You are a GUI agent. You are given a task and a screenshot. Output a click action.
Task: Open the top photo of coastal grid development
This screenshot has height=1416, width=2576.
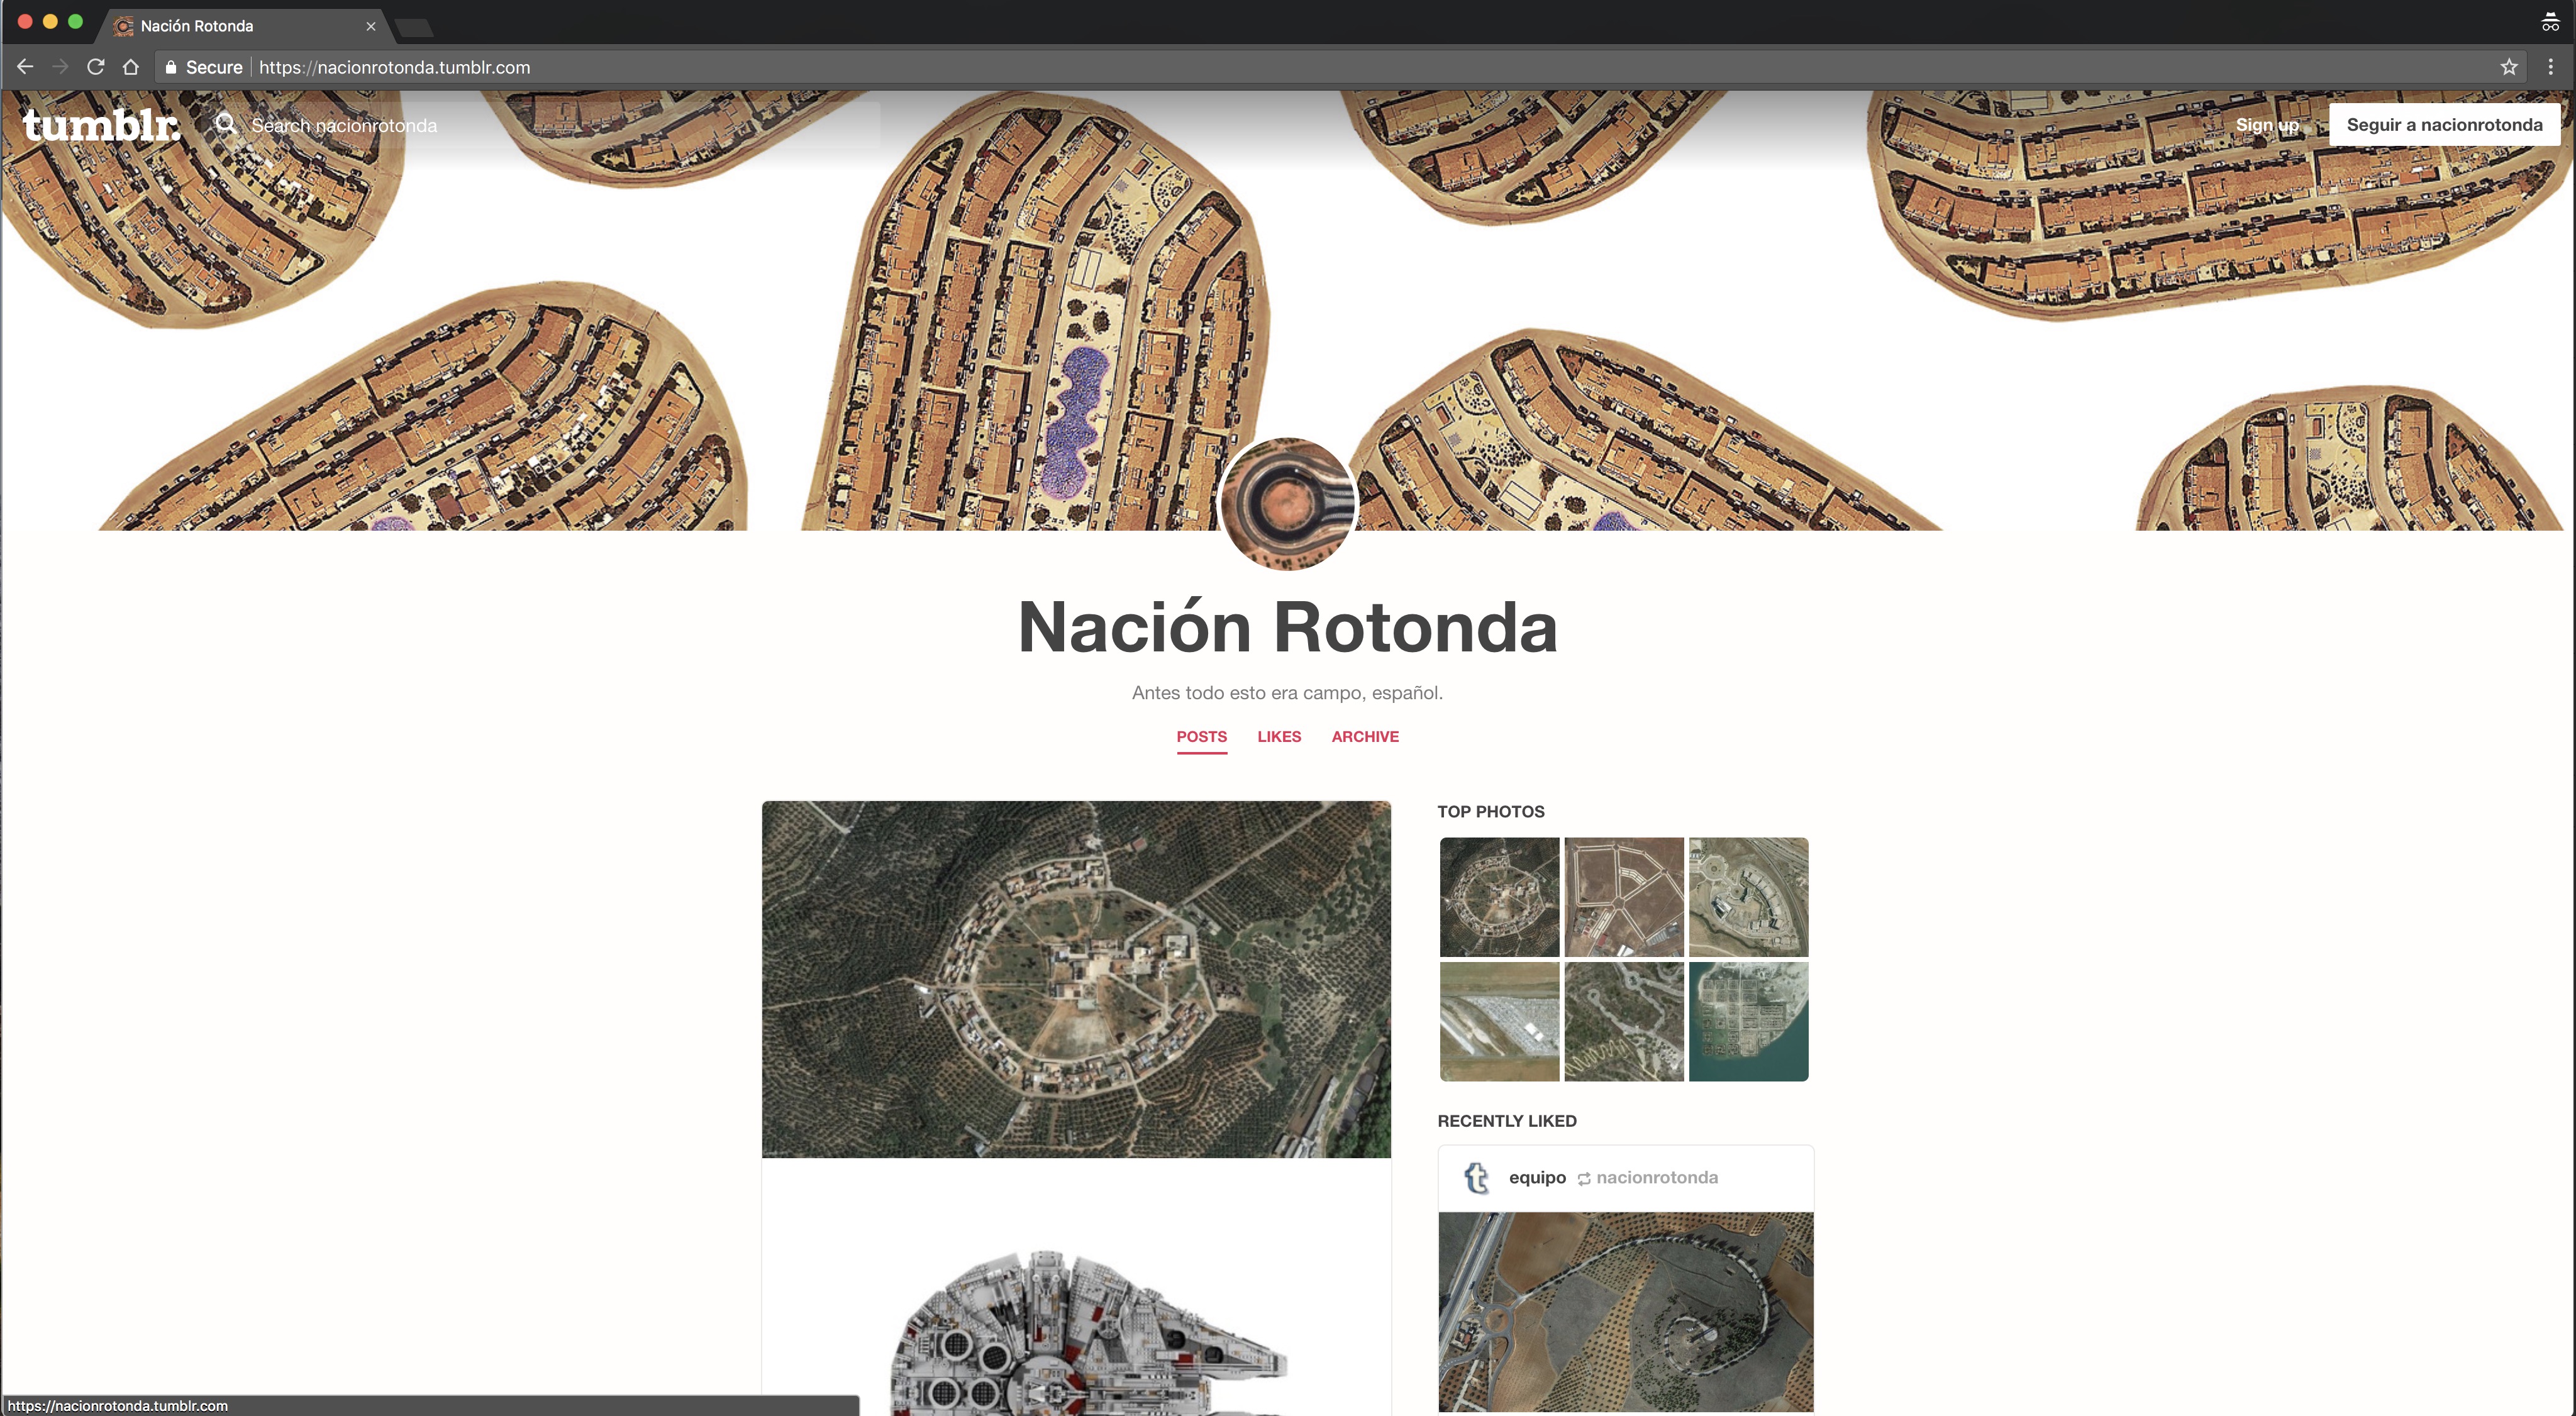click(x=1748, y=1021)
